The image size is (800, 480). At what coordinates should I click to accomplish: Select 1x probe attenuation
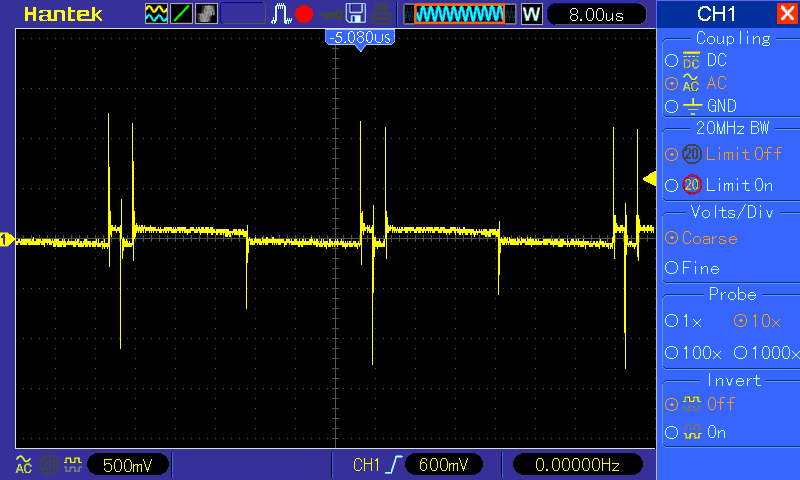(684, 321)
